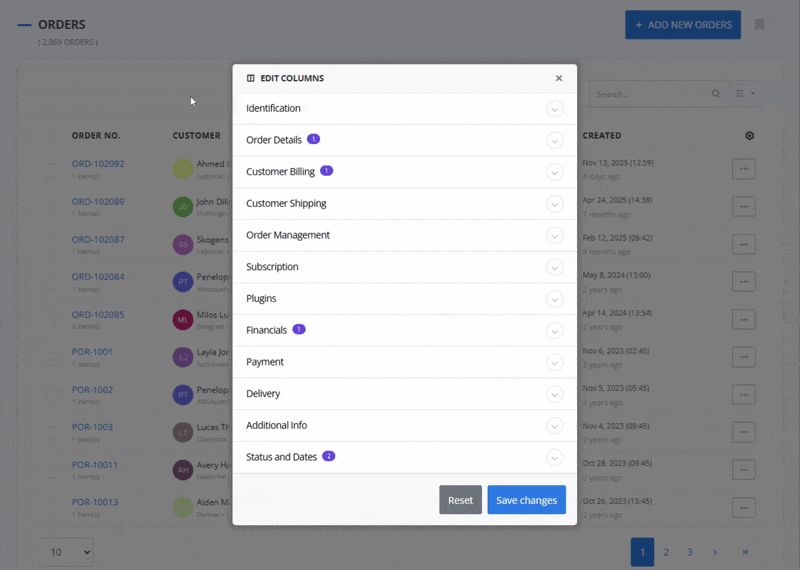
Task: Go to pagination page 1
Action: 642,552
